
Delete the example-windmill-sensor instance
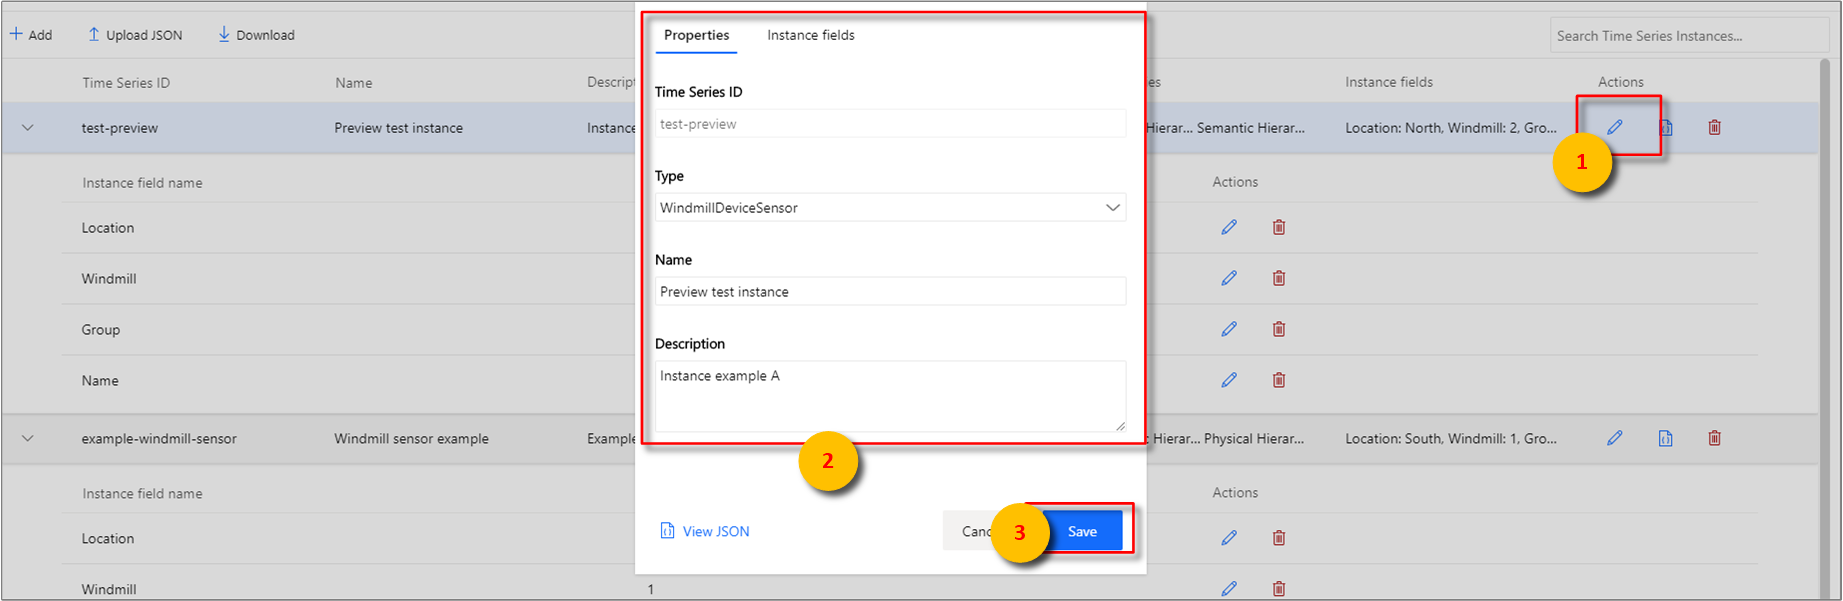(1714, 438)
